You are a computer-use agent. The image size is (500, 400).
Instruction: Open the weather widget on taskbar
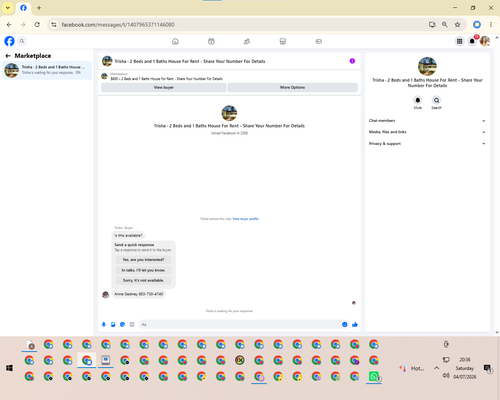pos(412,368)
